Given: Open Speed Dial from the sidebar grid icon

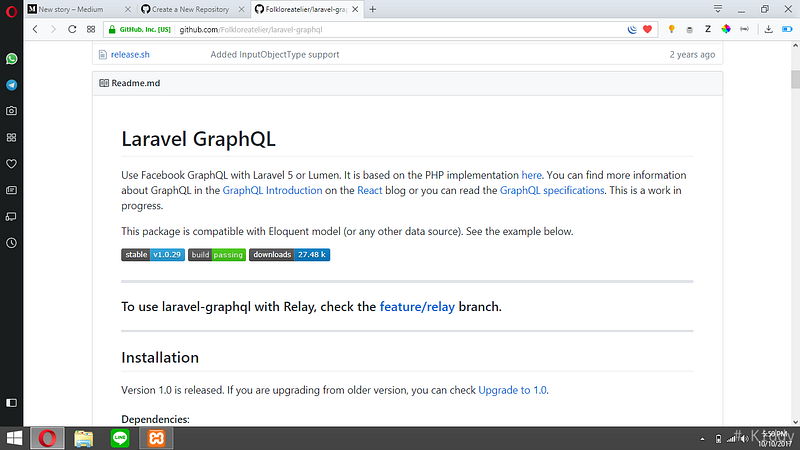Looking at the screenshot, I should [x=11, y=137].
